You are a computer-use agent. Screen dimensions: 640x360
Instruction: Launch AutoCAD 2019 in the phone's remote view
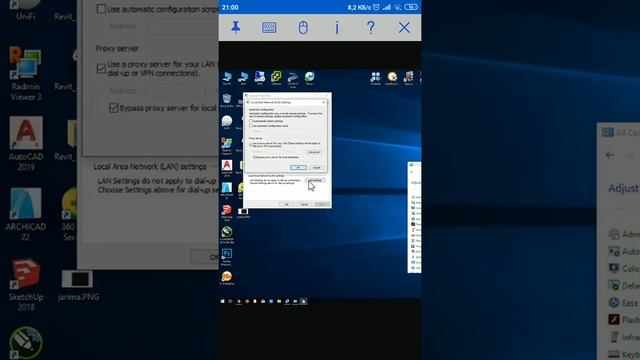click(x=227, y=167)
